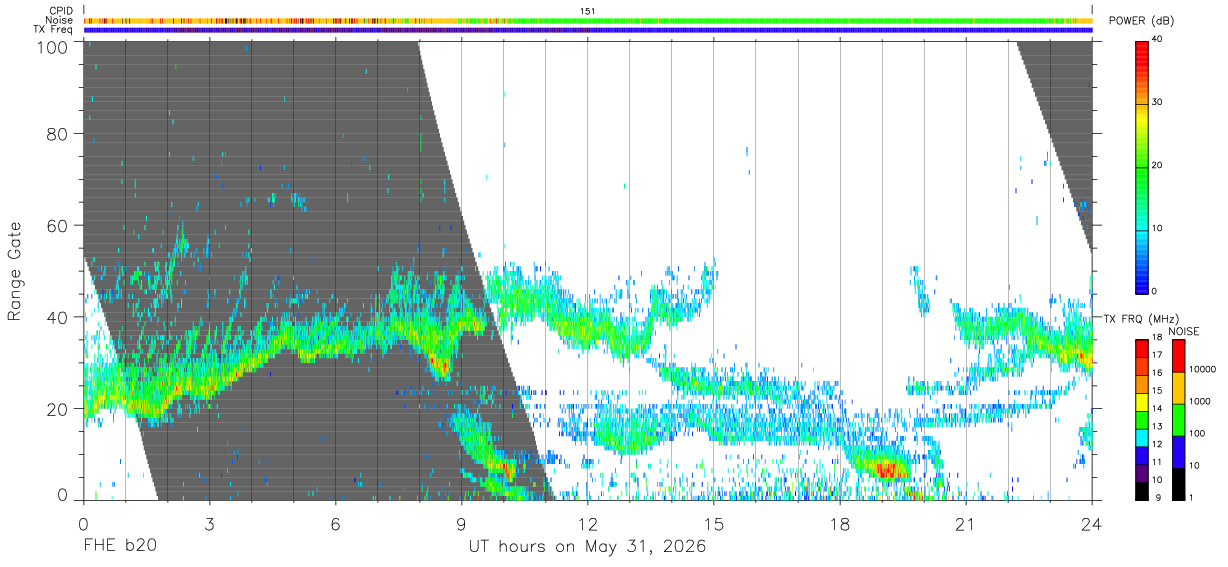Click the 17 label on the TX frequency legend

pos(1157,355)
